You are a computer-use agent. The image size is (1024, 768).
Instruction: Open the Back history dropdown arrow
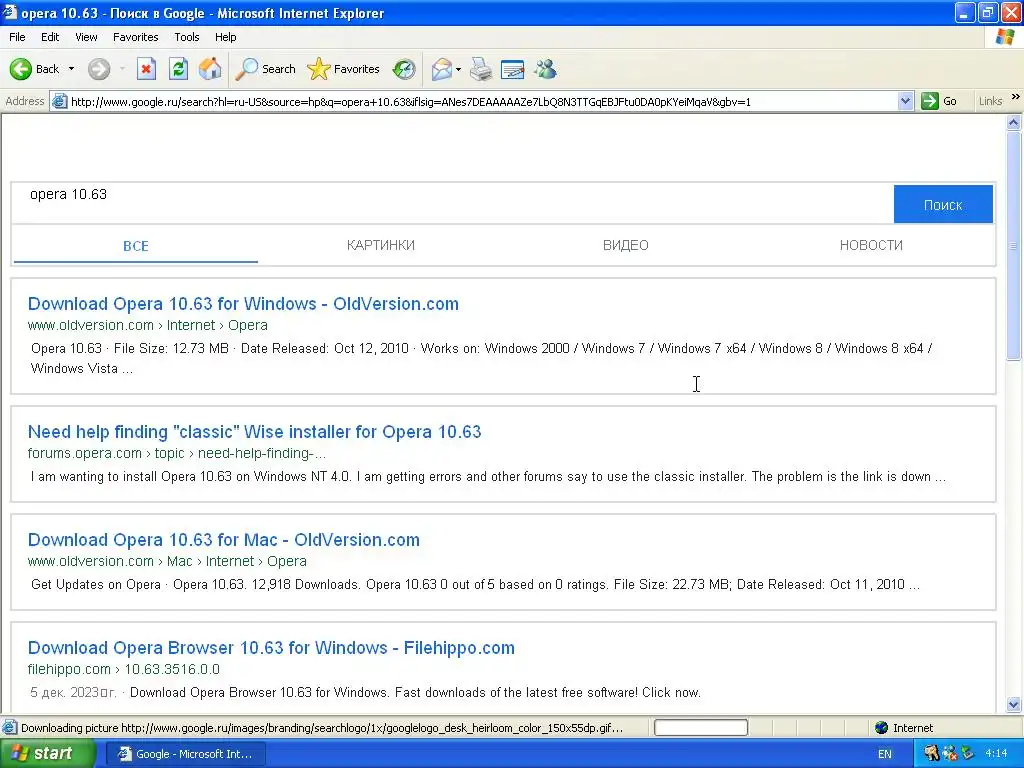tap(71, 69)
